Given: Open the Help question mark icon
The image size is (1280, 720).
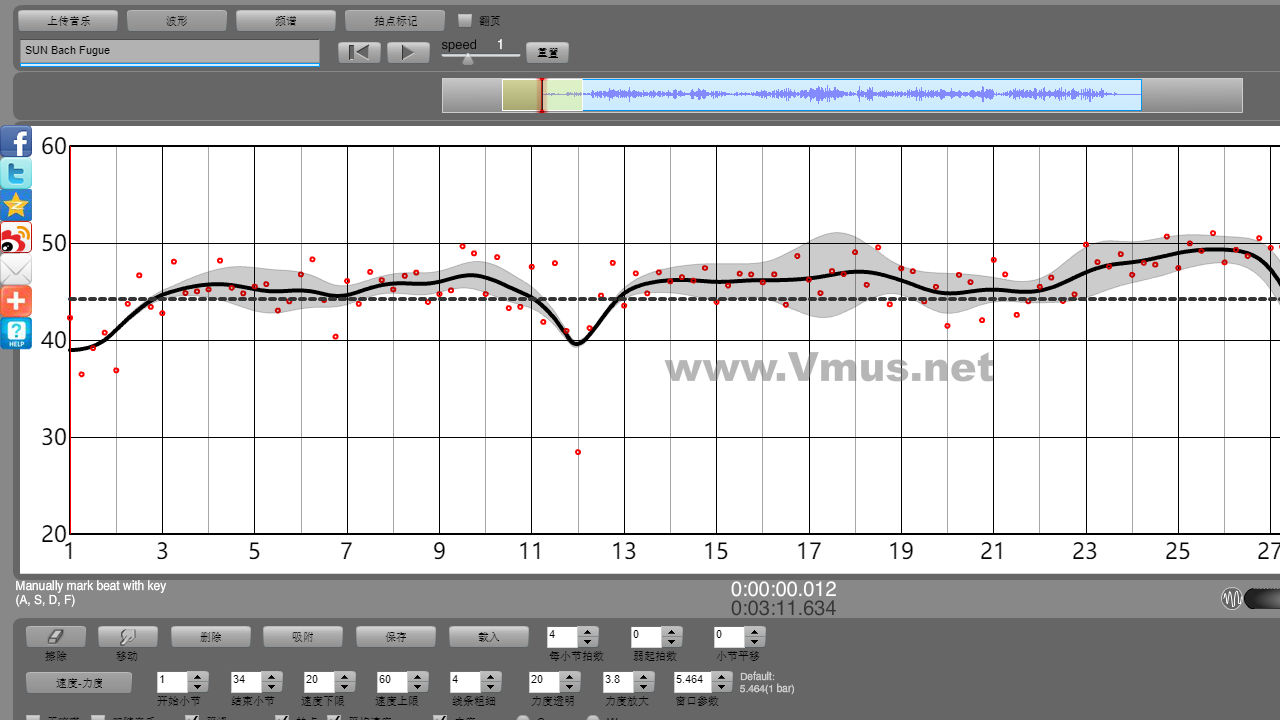Looking at the screenshot, I should pos(16,333).
